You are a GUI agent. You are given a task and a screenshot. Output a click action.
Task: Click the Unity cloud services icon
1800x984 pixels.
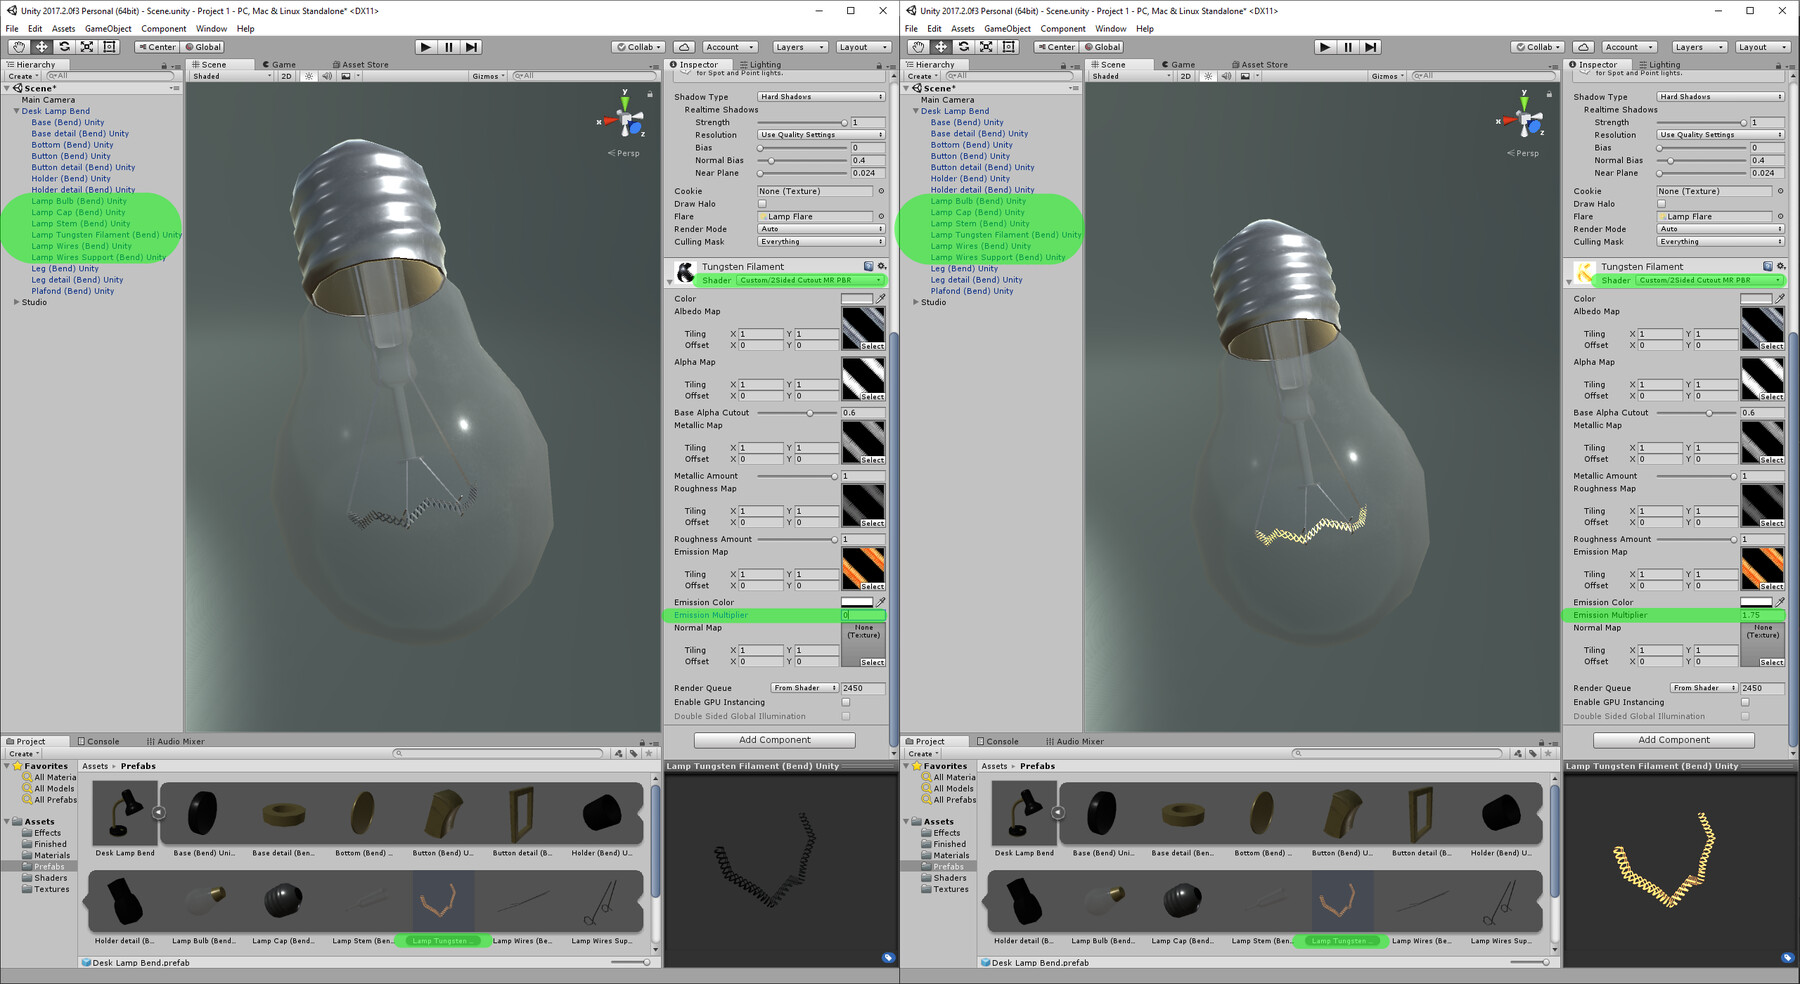point(685,46)
